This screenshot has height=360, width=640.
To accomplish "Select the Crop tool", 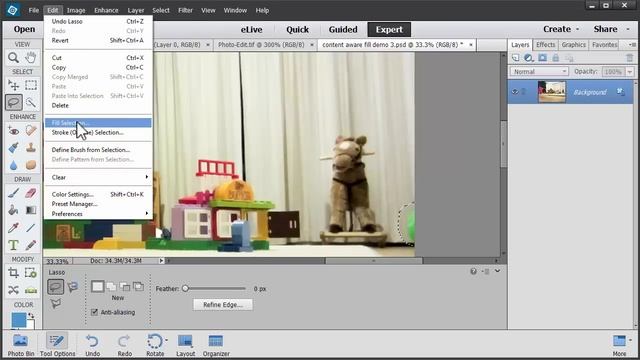I will pos(13,273).
